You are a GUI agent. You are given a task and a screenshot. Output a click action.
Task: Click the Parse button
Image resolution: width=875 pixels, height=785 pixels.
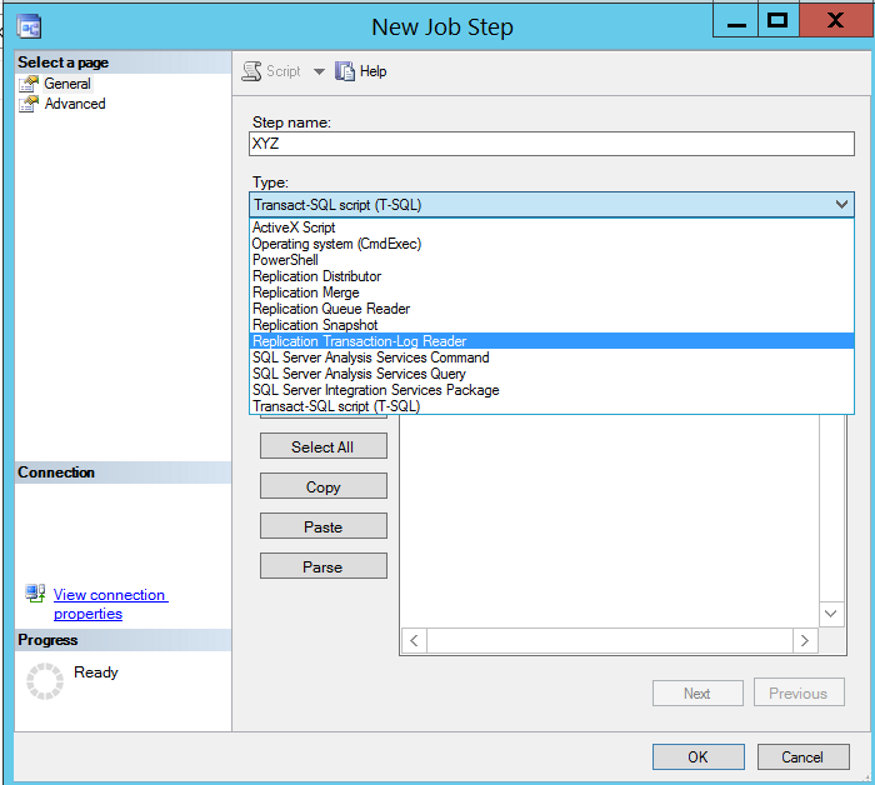point(323,566)
